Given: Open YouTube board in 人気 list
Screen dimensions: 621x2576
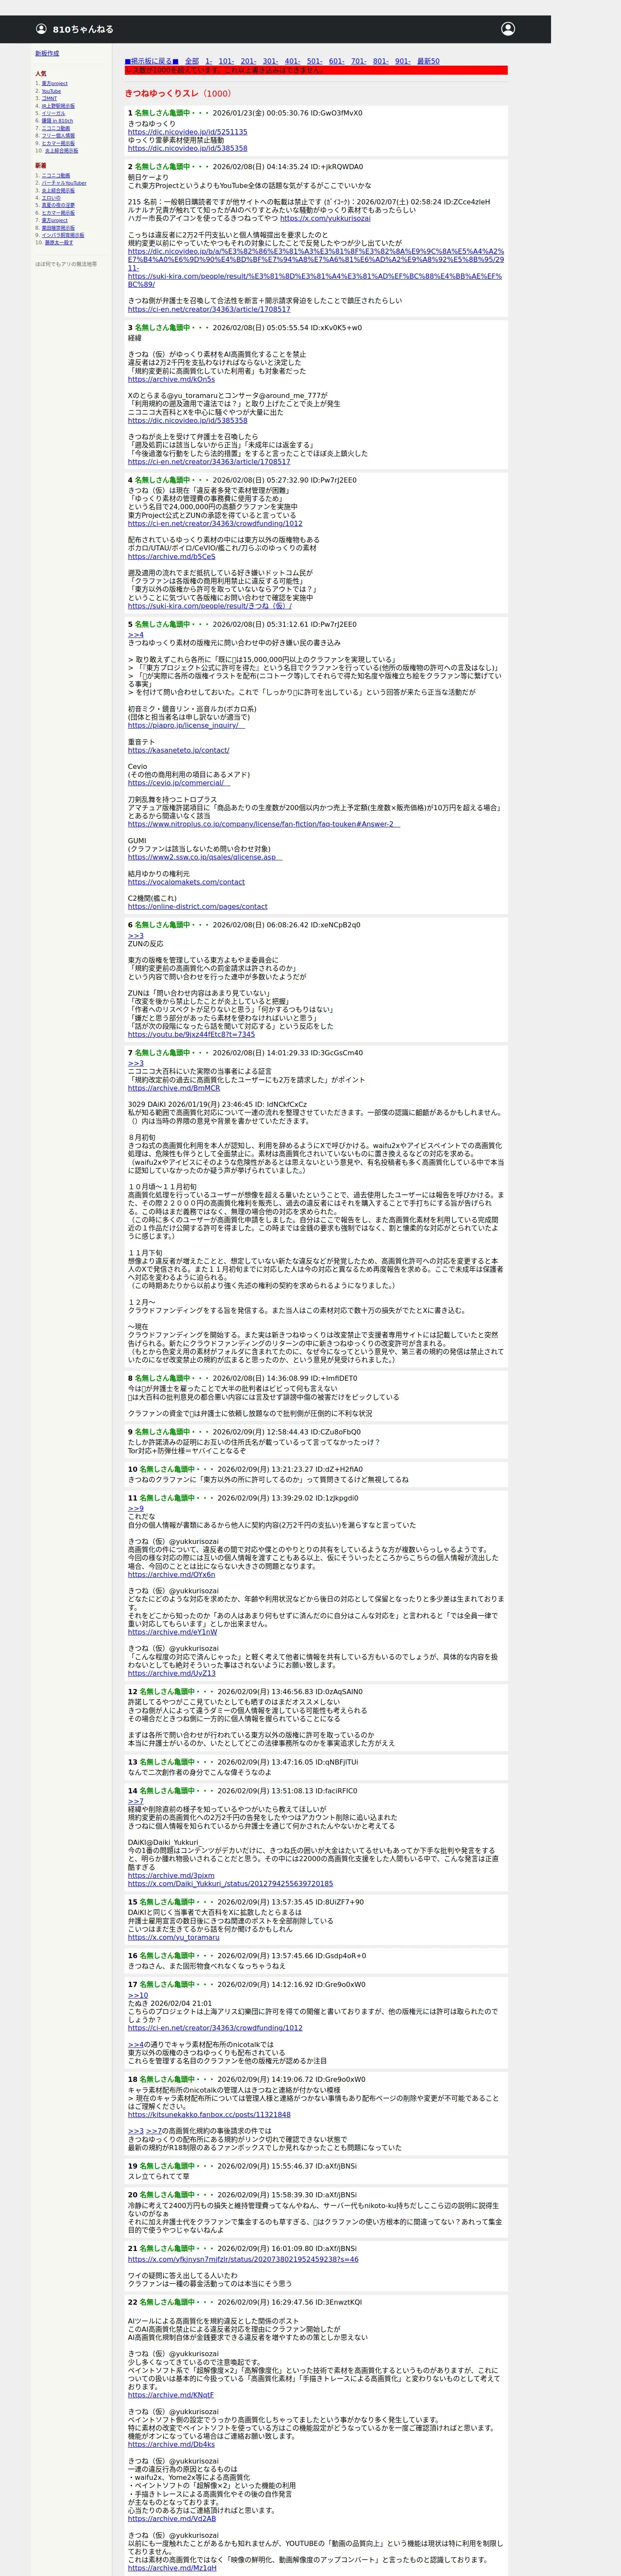Looking at the screenshot, I should (51, 91).
